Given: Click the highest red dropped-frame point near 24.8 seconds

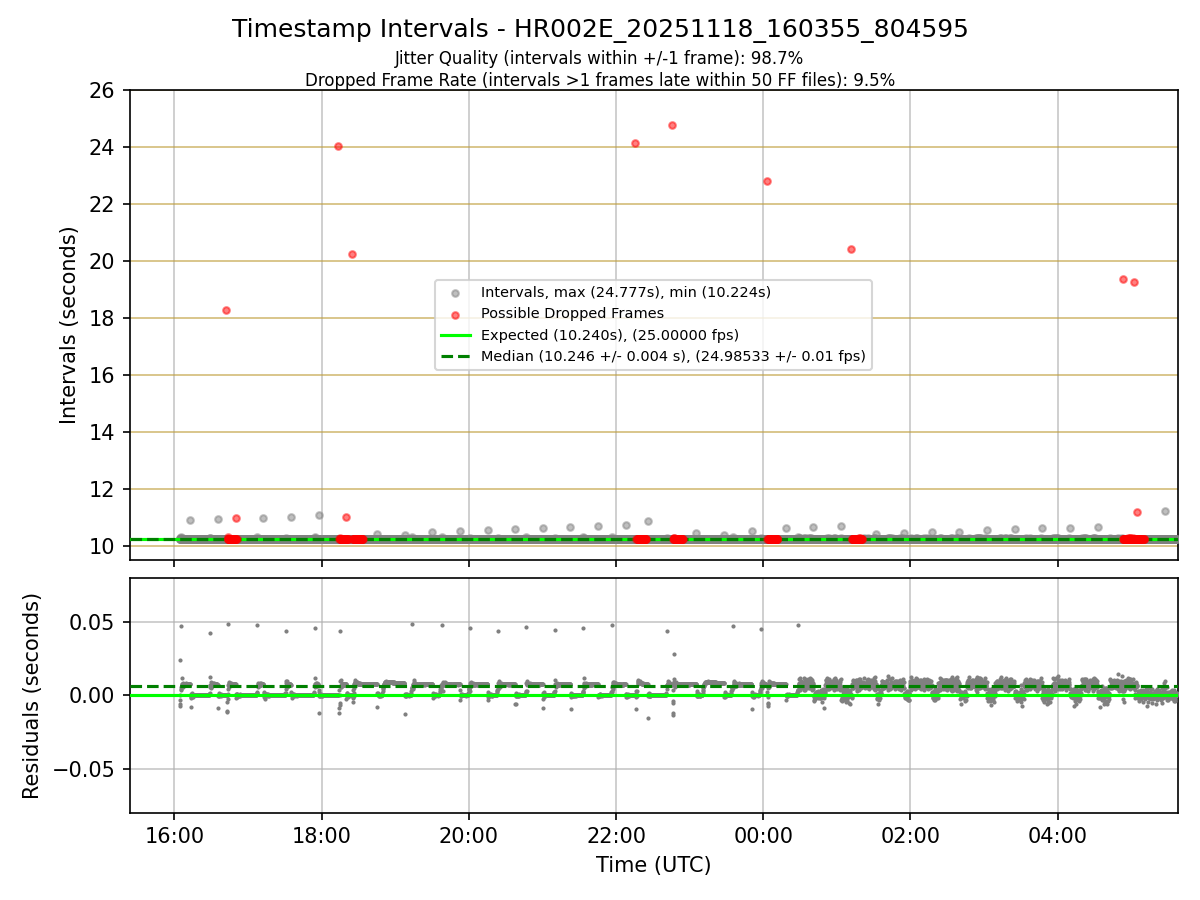Looking at the screenshot, I should [x=672, y=125].
